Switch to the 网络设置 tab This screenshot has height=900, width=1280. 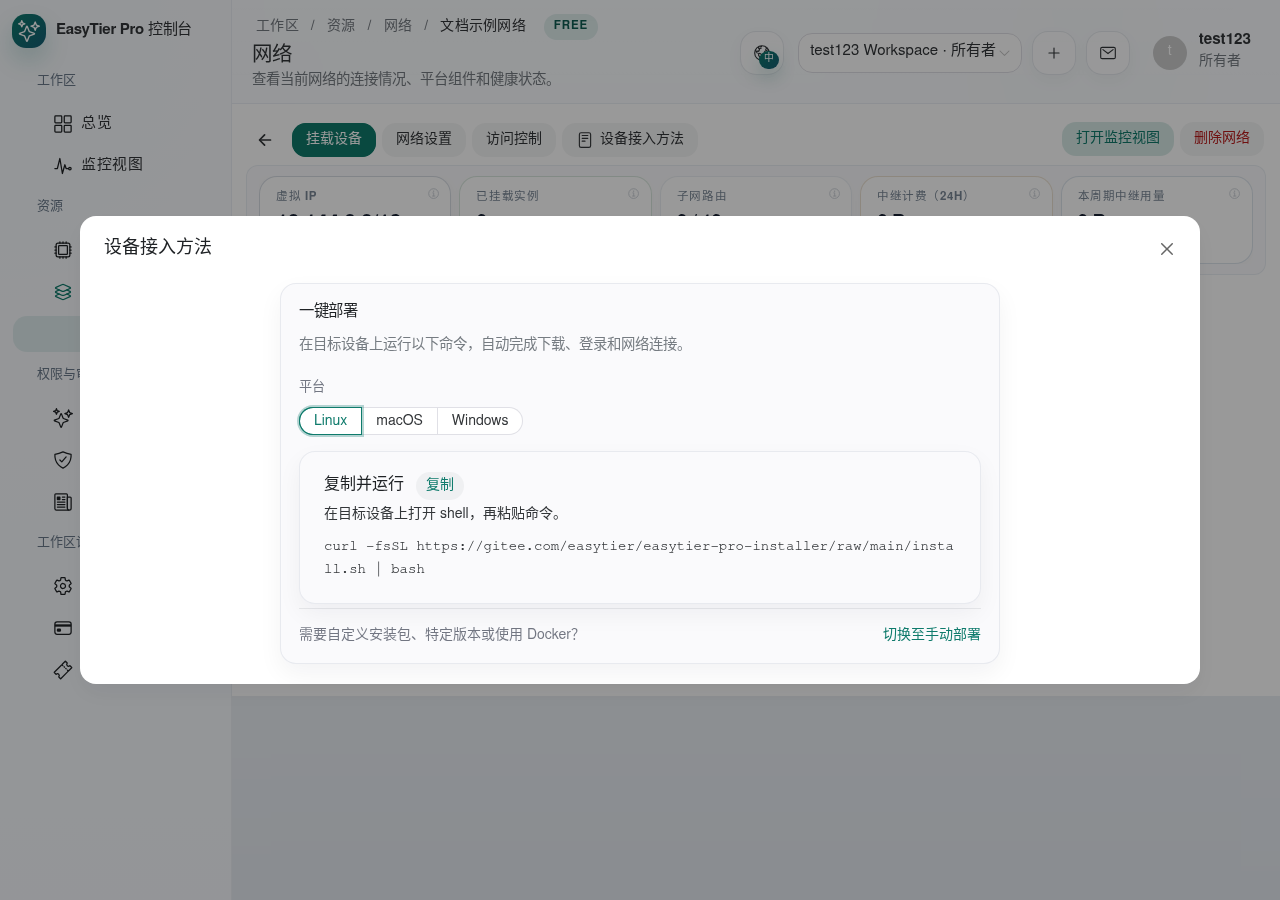click(x=424, y=140)
